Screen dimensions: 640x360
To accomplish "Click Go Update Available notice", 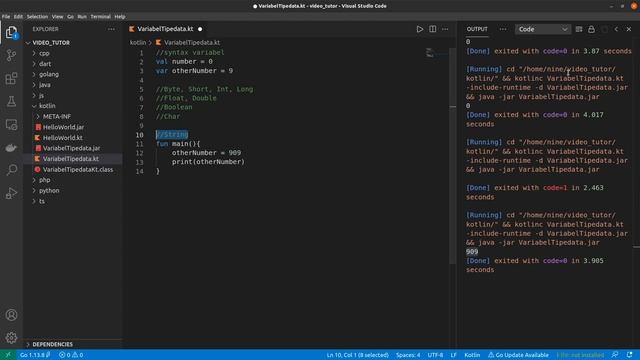I will click(x=518, y=355).
